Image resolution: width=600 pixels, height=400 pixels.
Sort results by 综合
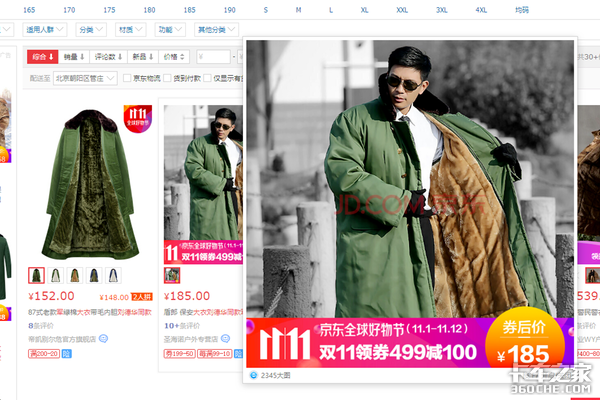pyautogui.click(x=42, y=57)
